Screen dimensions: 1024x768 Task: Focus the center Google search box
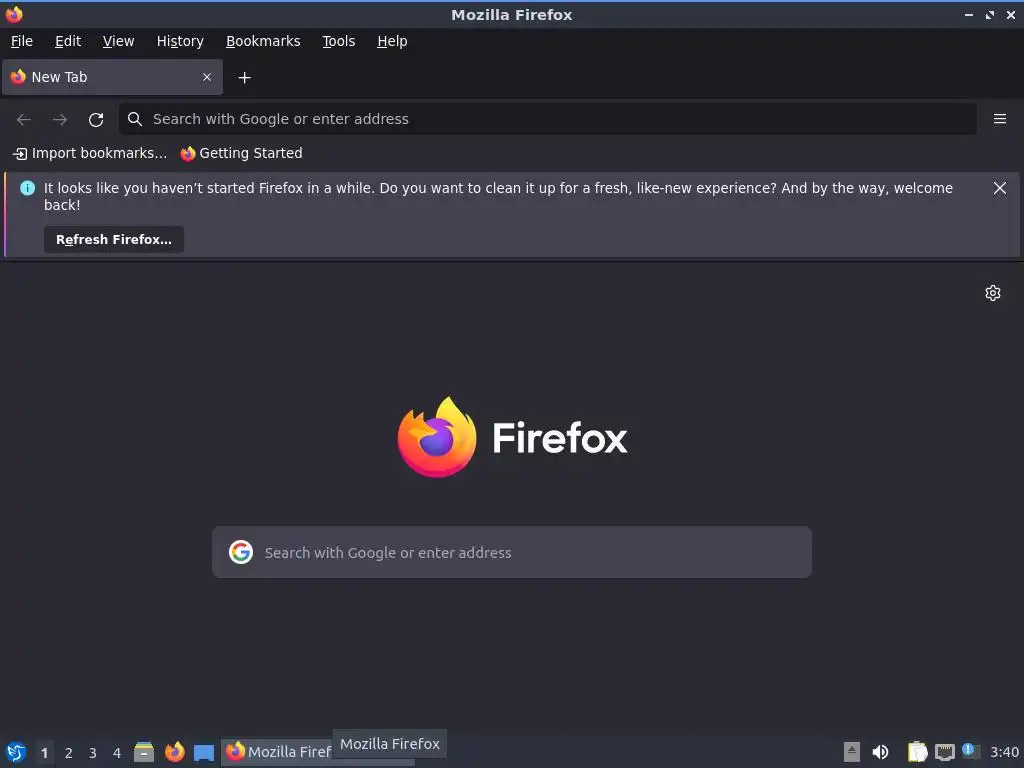pyautogui.click(x=512, y=552)
